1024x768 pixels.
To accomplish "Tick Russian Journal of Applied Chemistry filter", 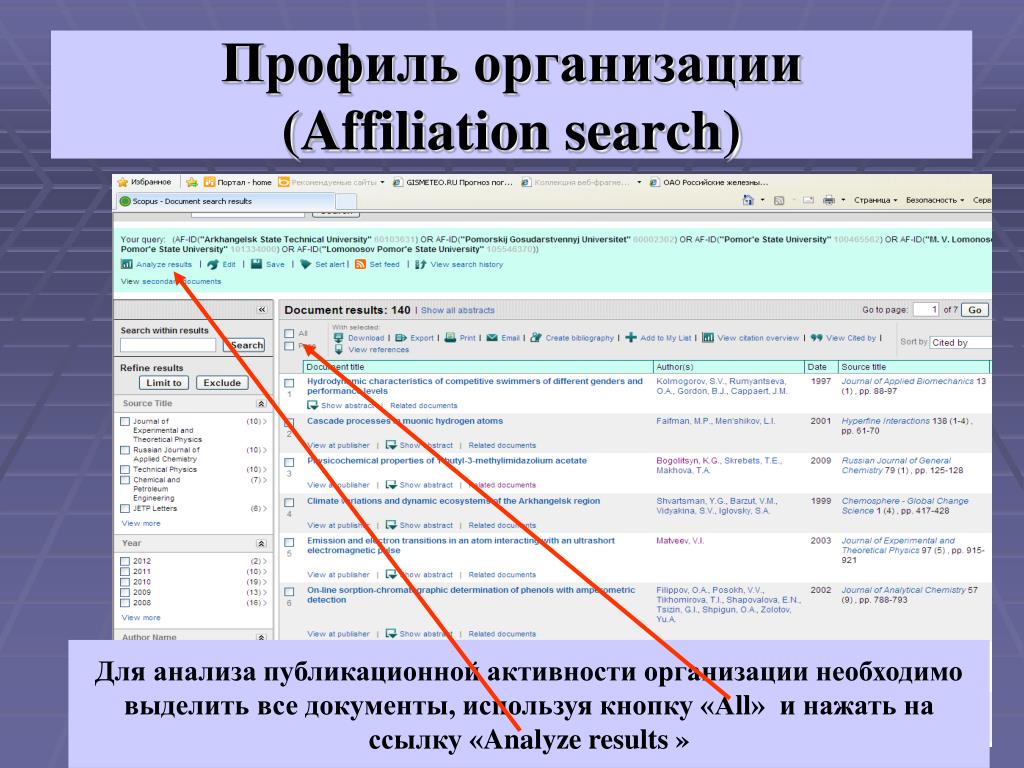I will tap(125, 450).
